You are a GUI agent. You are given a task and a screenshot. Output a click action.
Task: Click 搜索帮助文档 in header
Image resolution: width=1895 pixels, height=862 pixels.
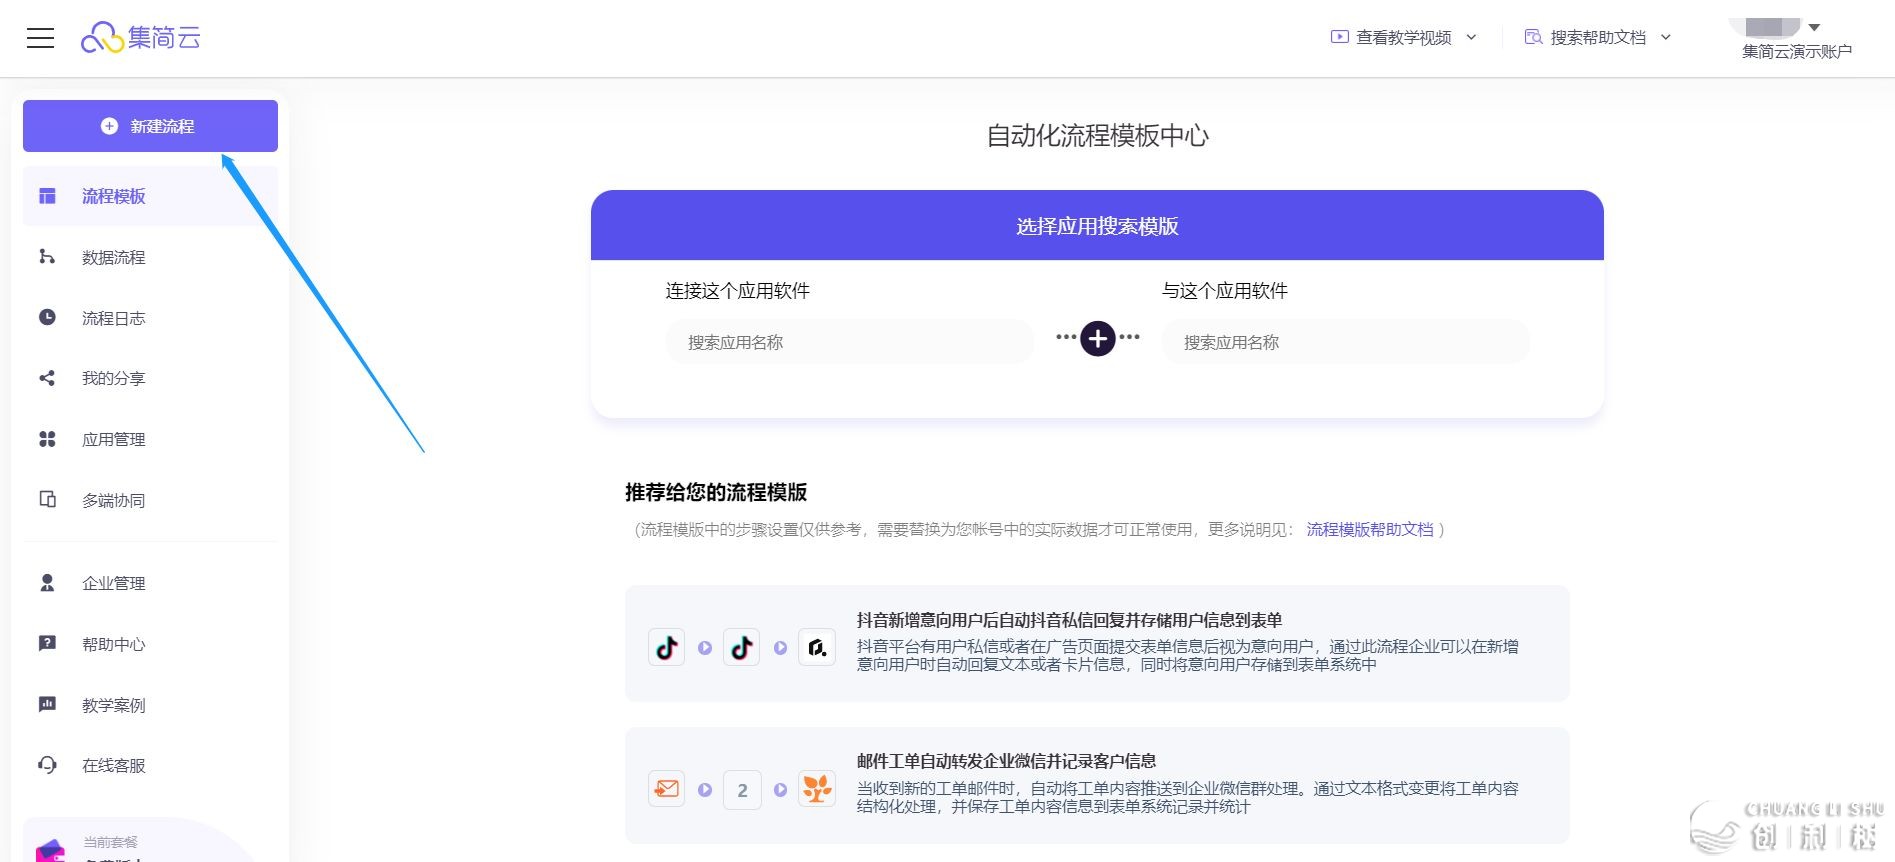click(1598, 37)
